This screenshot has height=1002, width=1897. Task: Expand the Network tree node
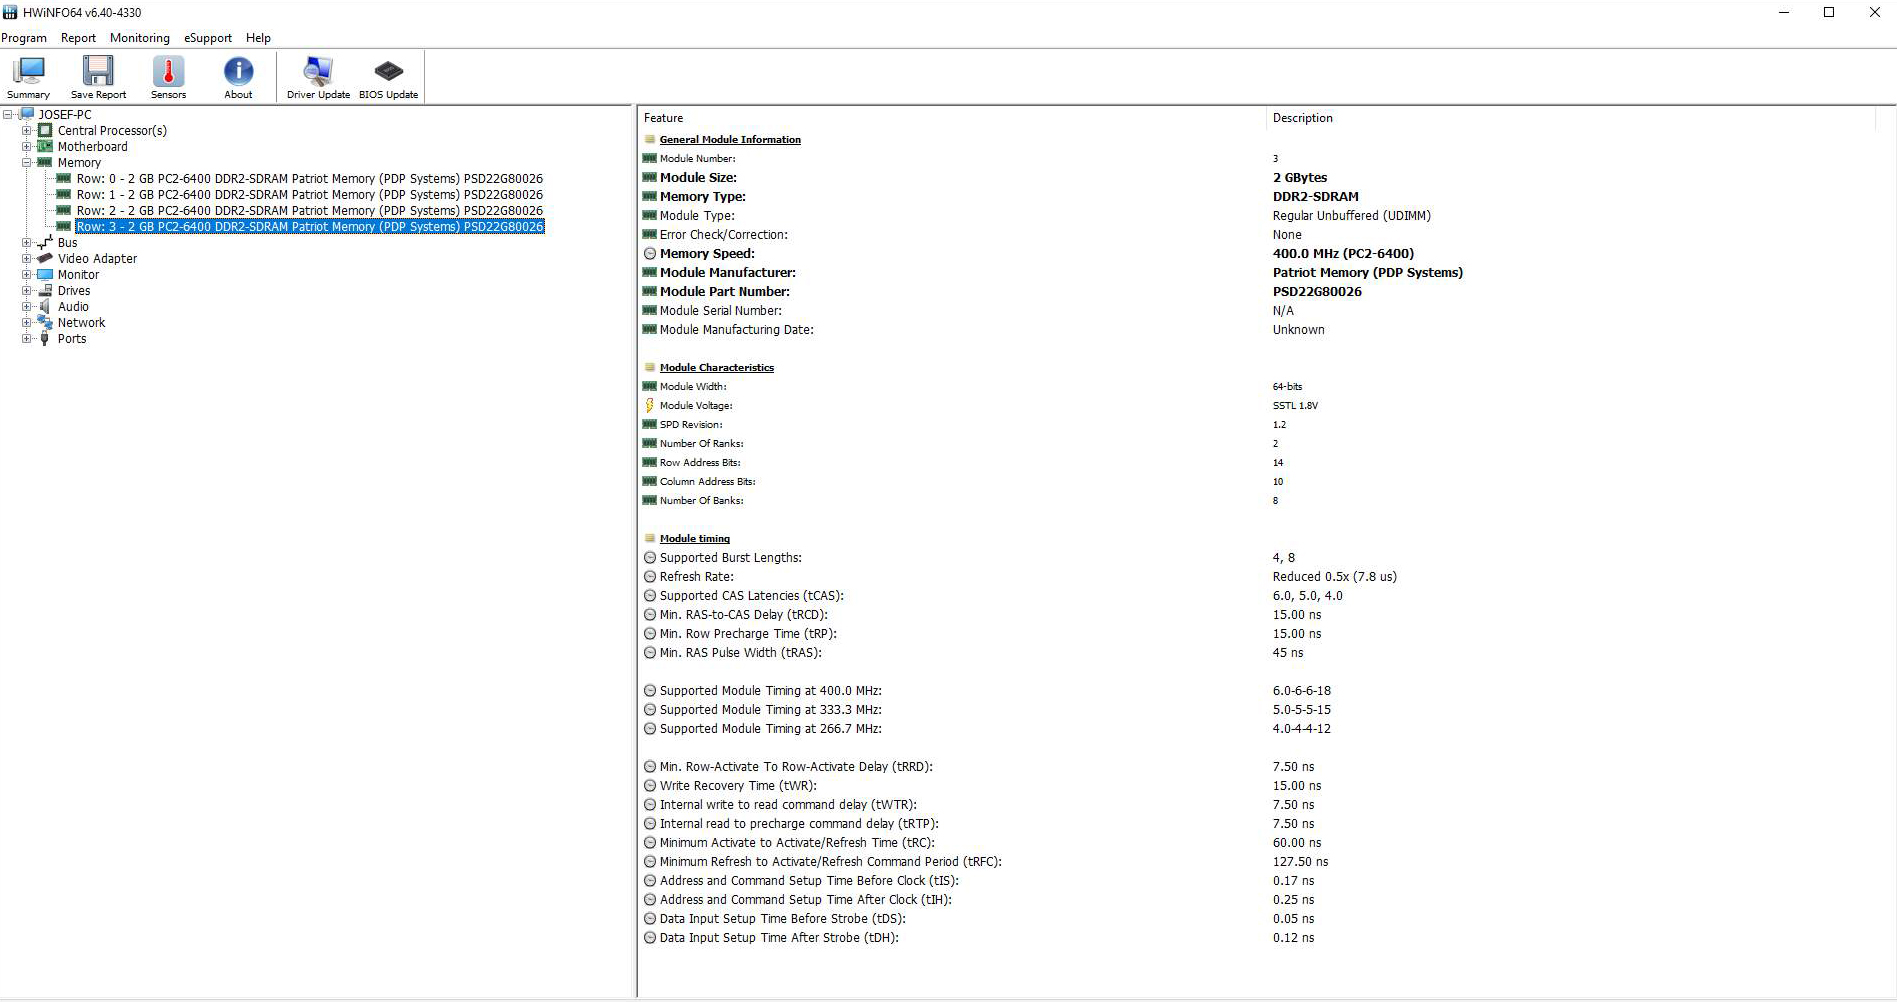pyautogui.click(x=27, y=323)
